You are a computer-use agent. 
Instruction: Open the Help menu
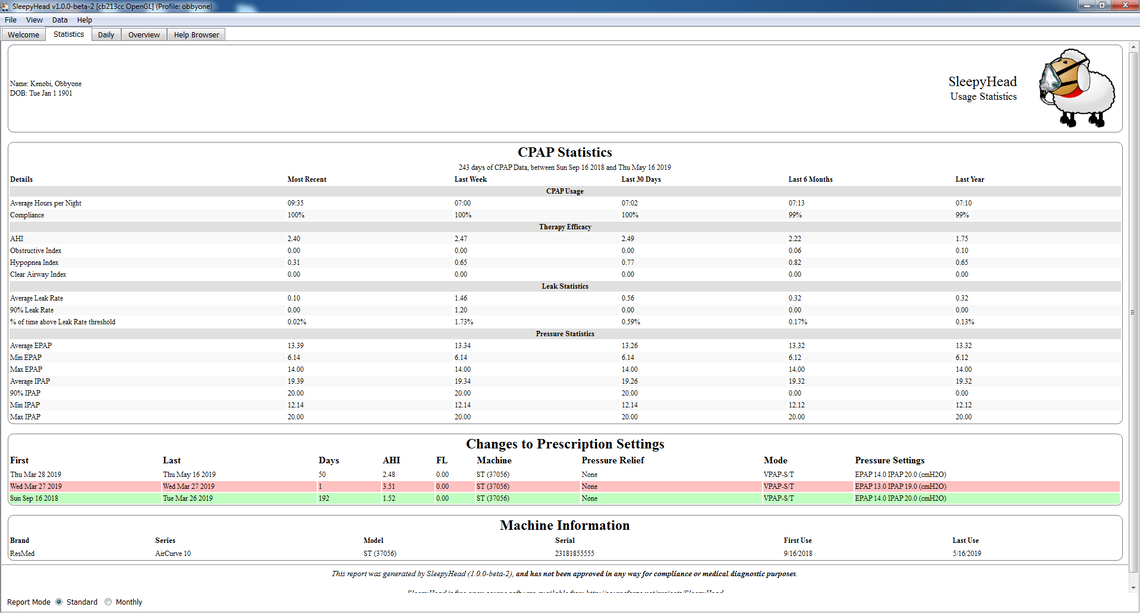[85, 20]
